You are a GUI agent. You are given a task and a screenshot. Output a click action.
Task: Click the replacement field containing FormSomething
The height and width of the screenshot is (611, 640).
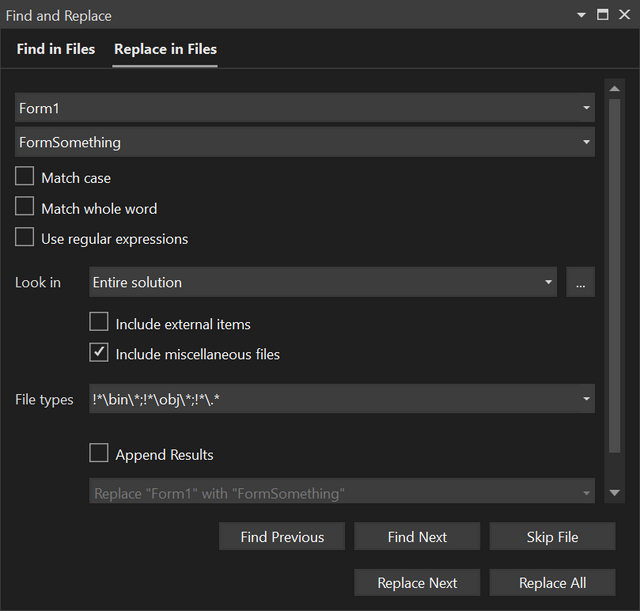[304, 142]
